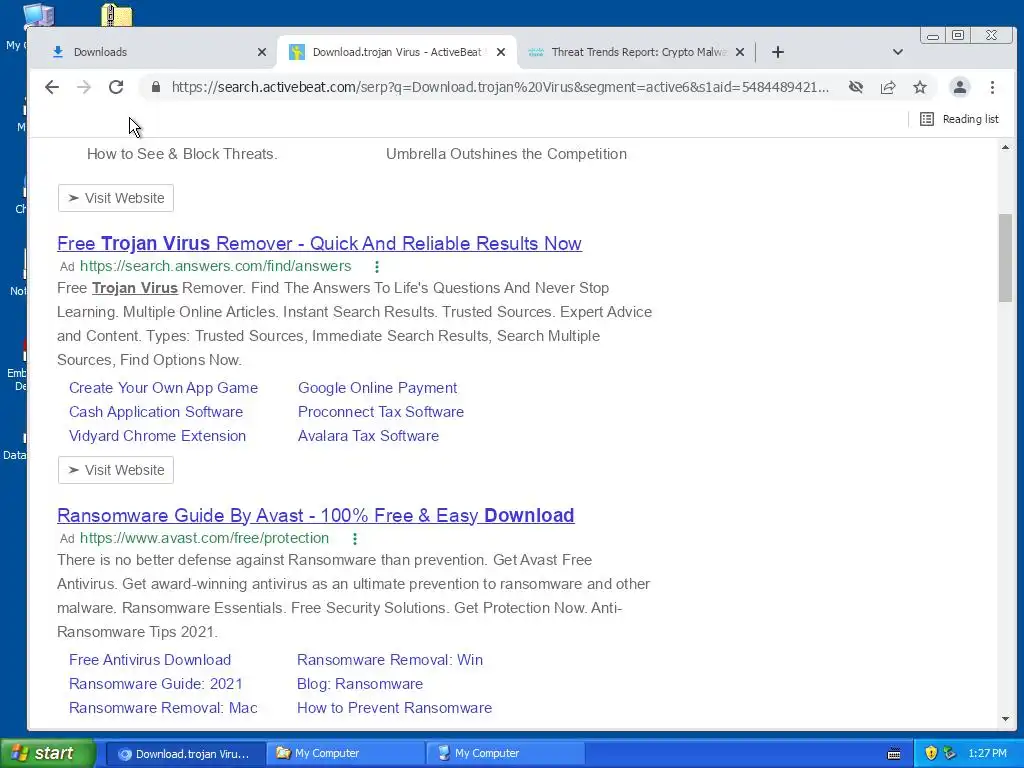This screenshot has width=1024, height=768.
Task: Open Free Antivirus Download link
Action: (150, 660)
